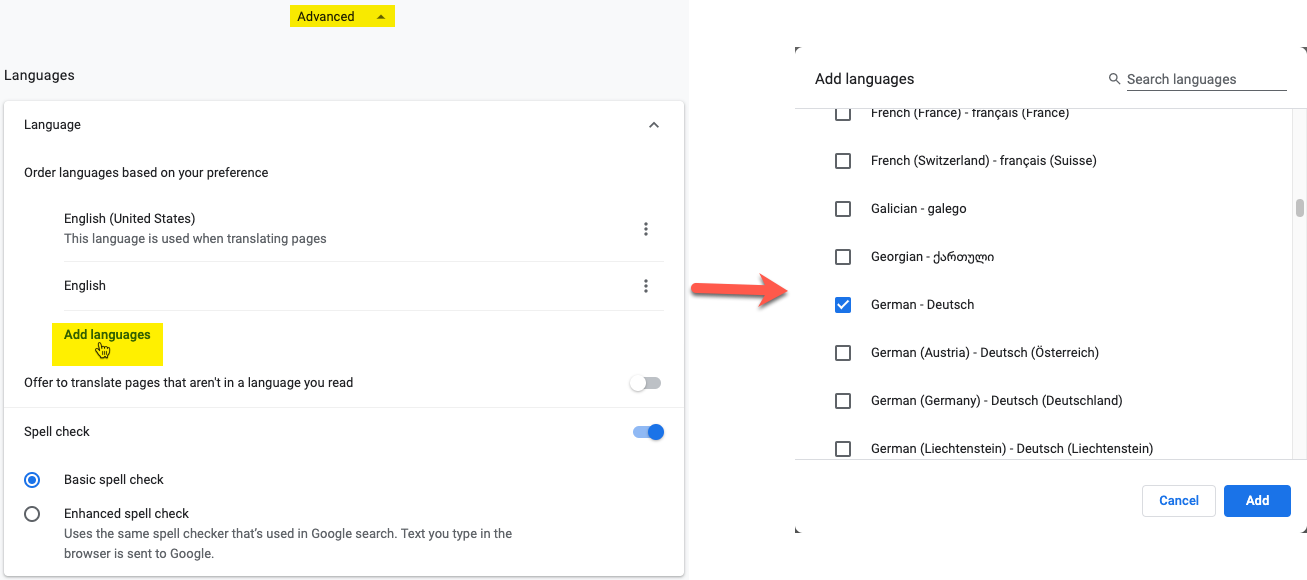Click the 'Galician - galego' label text
Screen dimensions: 1307x580
pos(918,209)
